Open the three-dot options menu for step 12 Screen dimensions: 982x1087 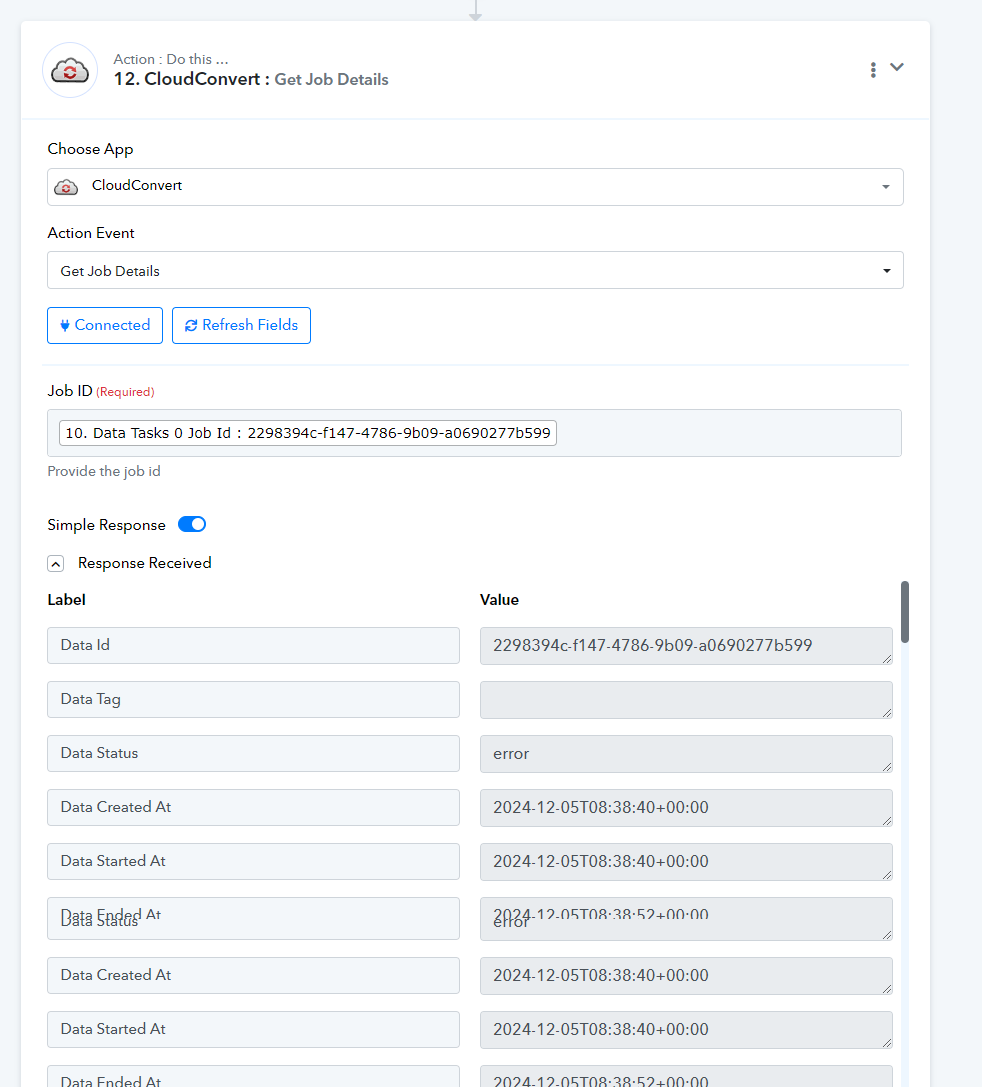tap(873, 69)
